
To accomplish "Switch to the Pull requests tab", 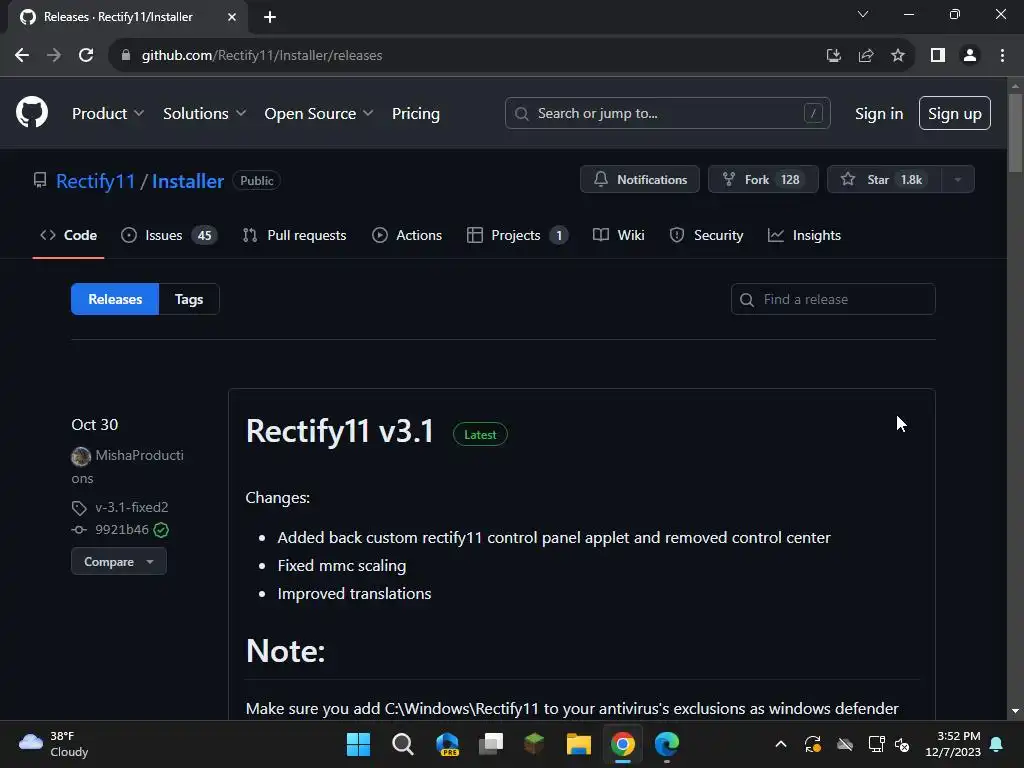I will coord(295,235).
